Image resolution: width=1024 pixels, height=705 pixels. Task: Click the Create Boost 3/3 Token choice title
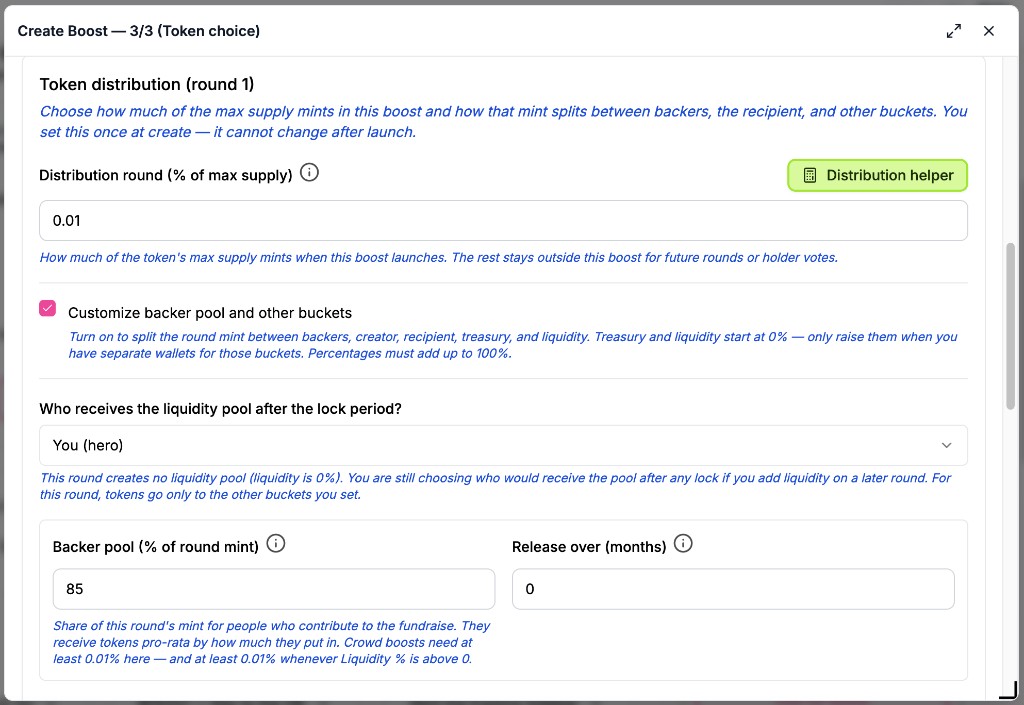[138, 31]
